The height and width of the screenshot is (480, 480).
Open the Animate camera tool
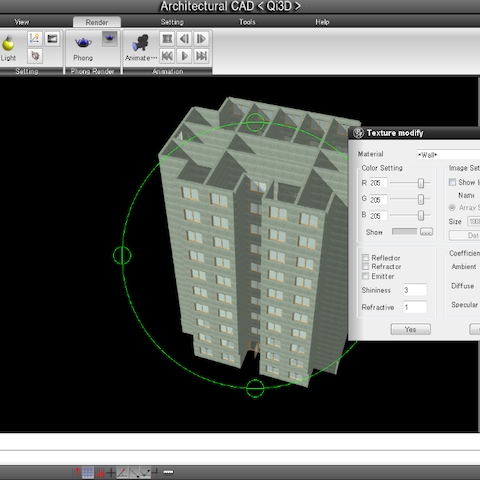tap(141, 43)
